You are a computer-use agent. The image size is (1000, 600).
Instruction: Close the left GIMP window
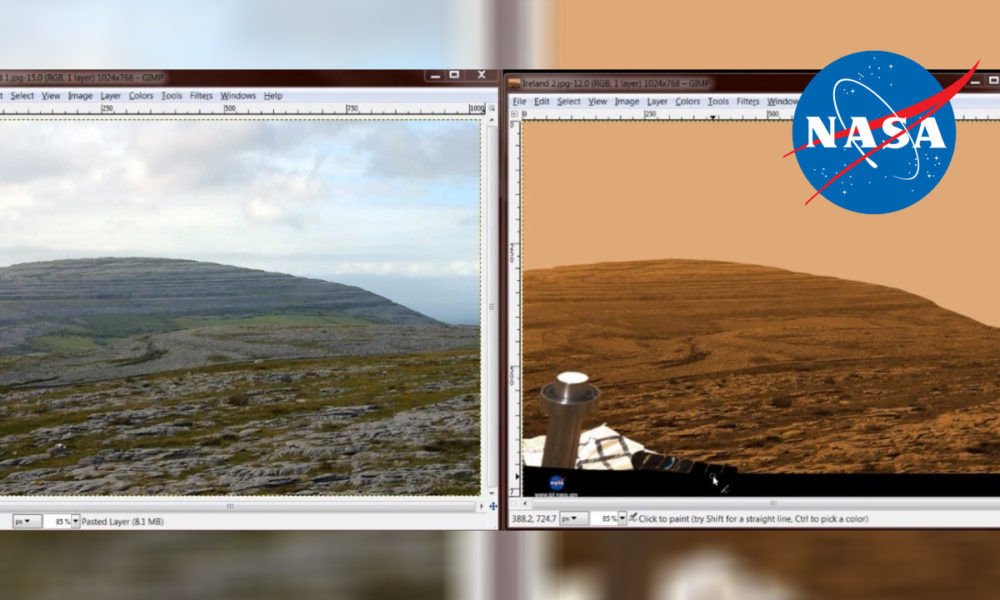(482, 75)
